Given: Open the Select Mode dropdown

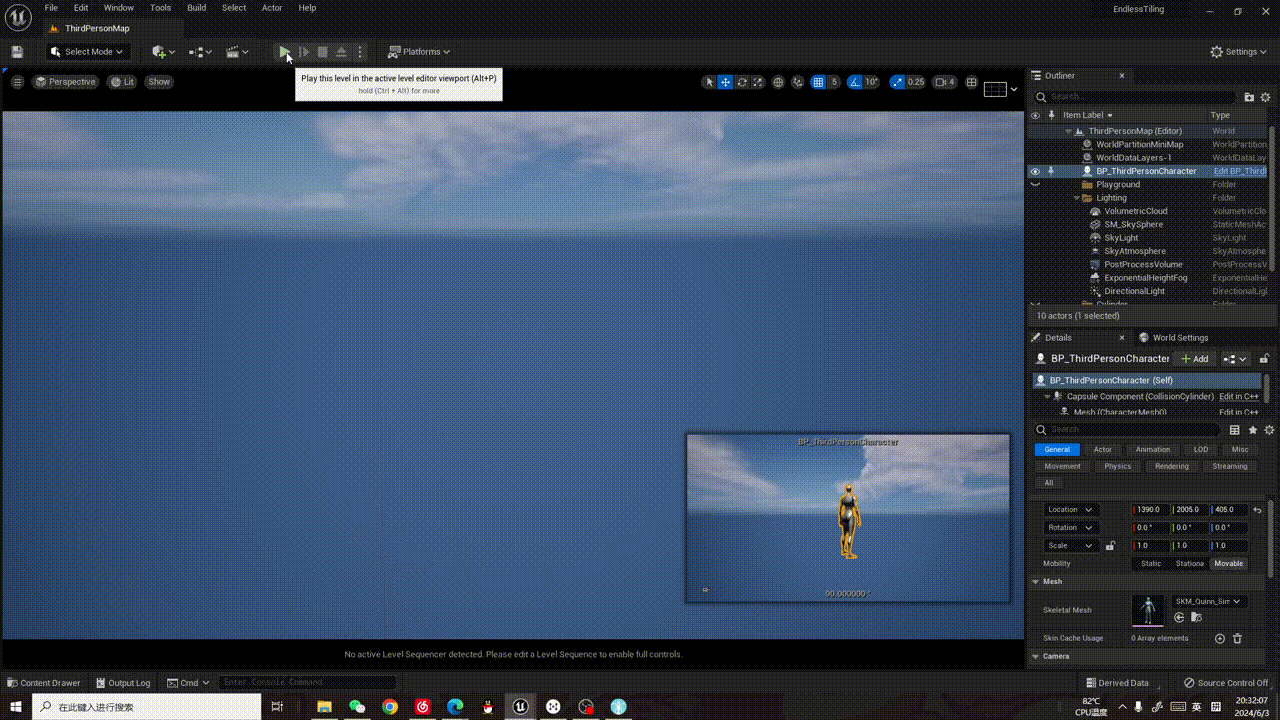Looking at the screenshot, I should click(x=88, y=52).
